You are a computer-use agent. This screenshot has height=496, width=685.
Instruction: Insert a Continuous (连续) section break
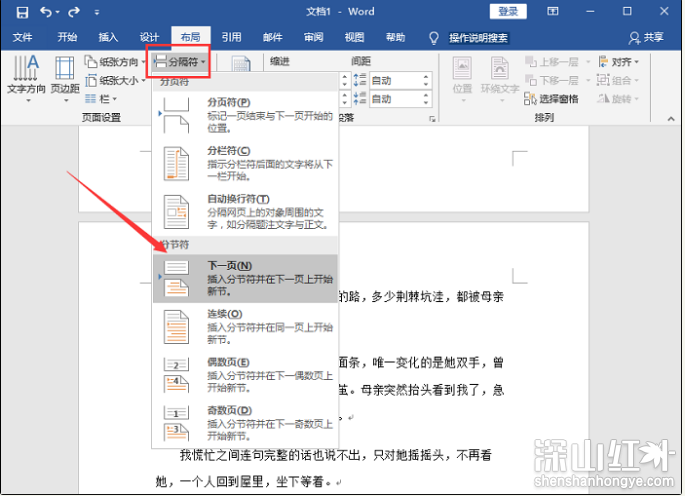[176, 326]
